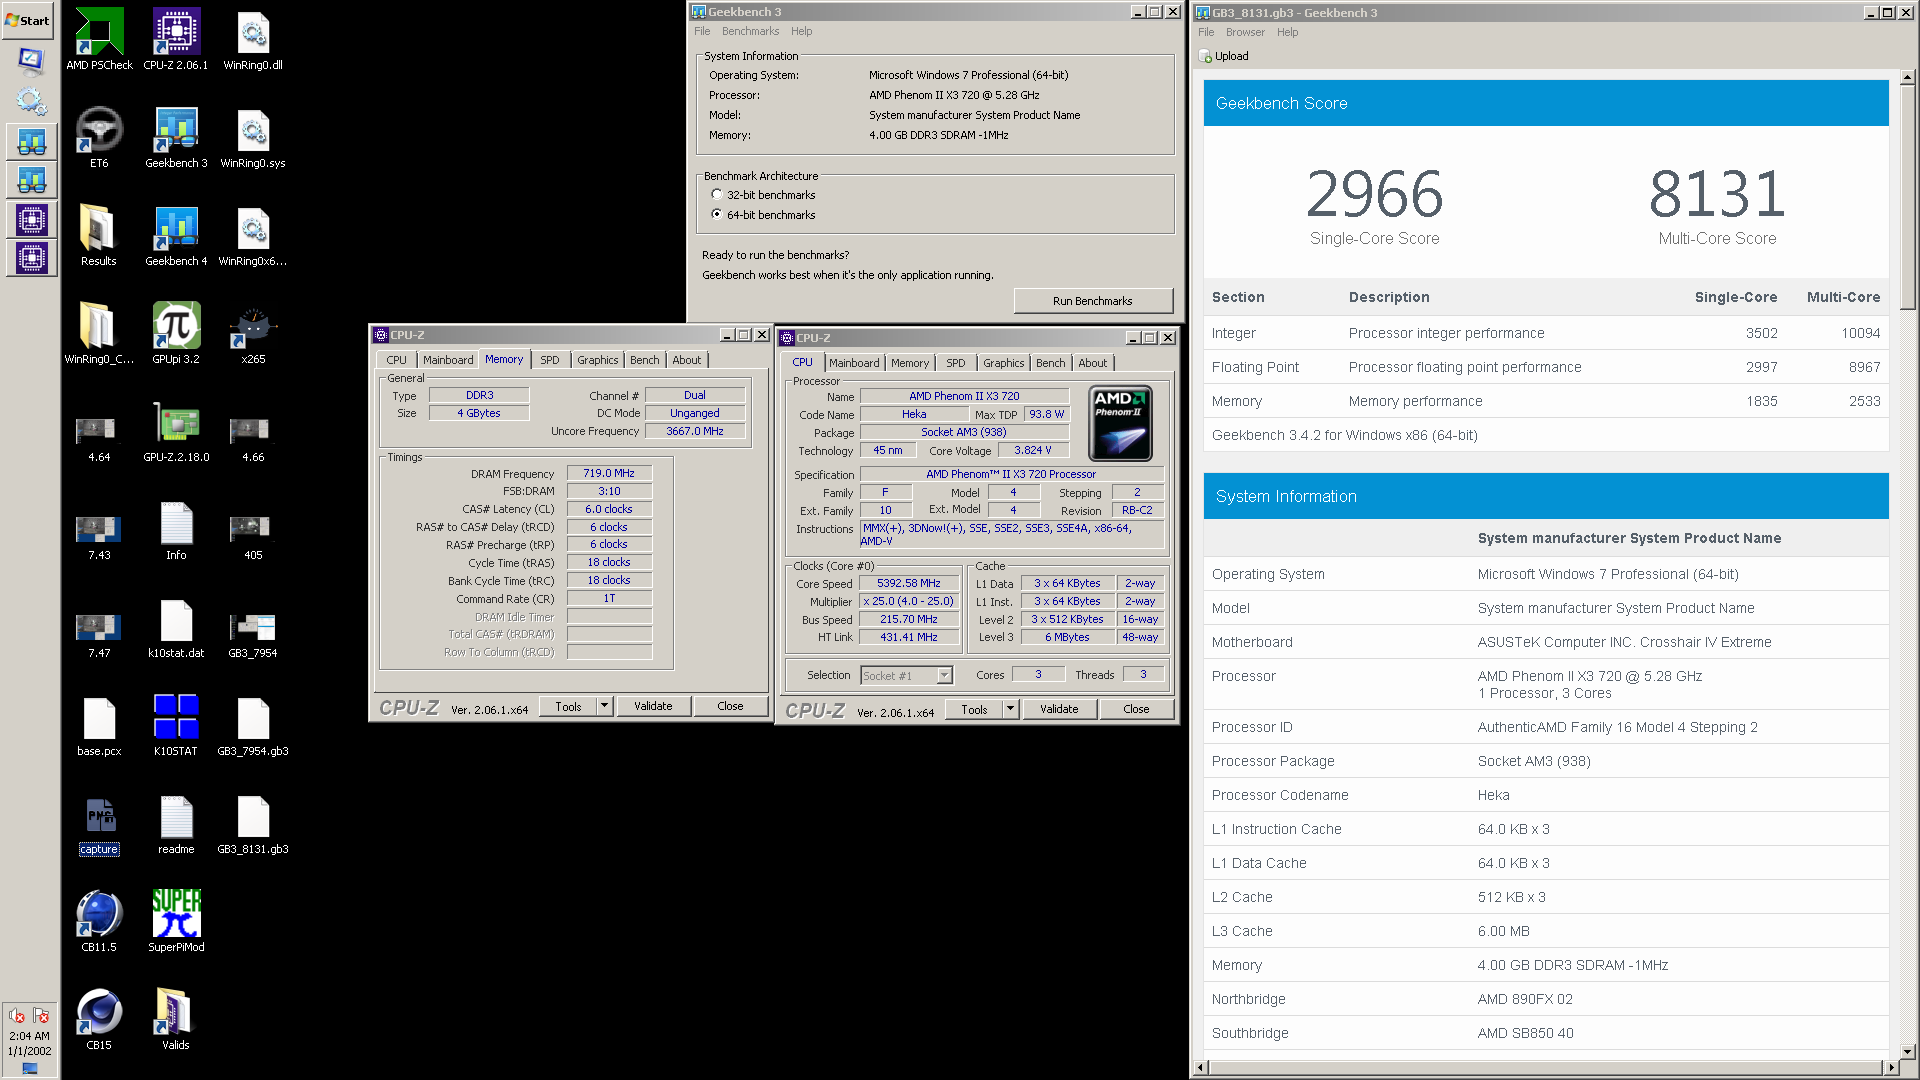Select 32-bit benchmarks radio button

(716, 195)
